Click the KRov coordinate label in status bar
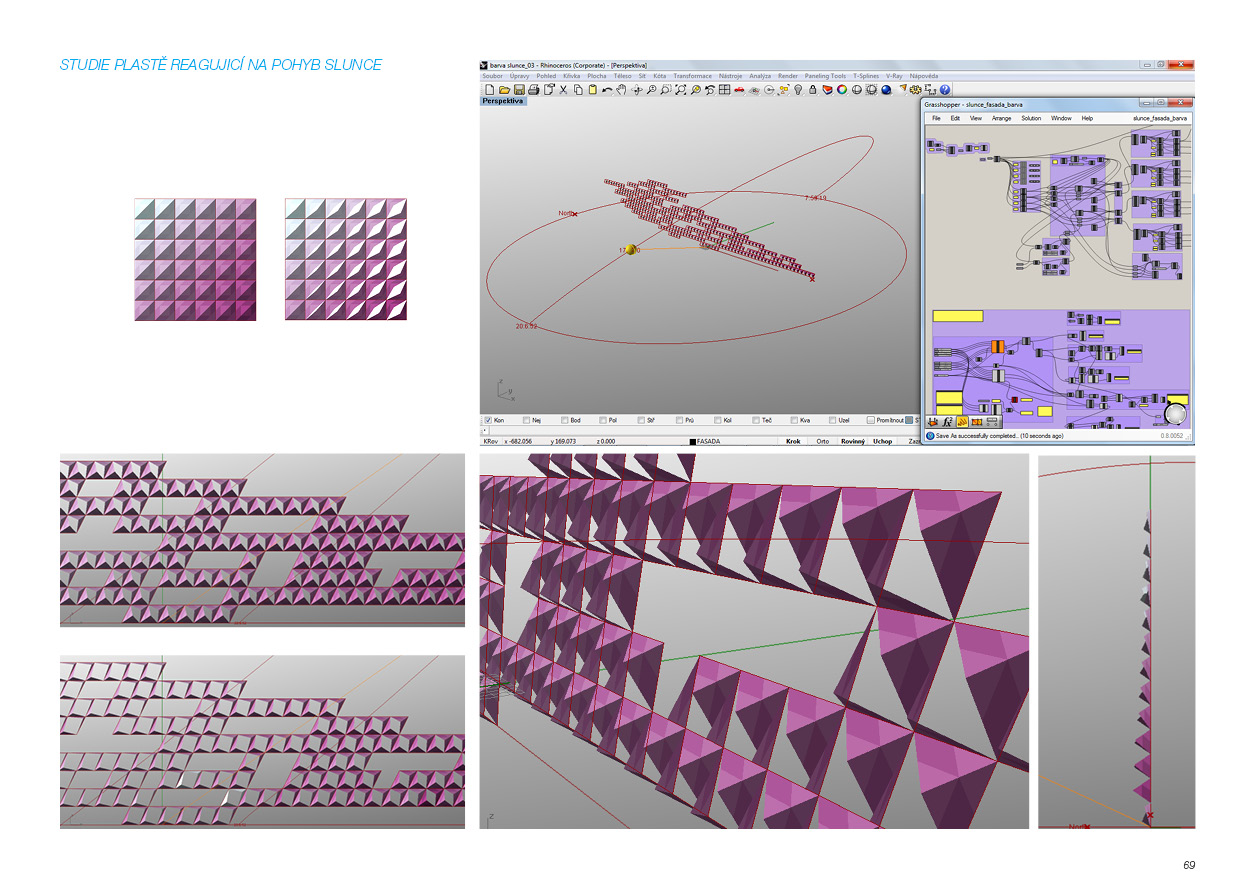Image resolution: width=1257 pixels, height=889 pixels. coord(490,441)
